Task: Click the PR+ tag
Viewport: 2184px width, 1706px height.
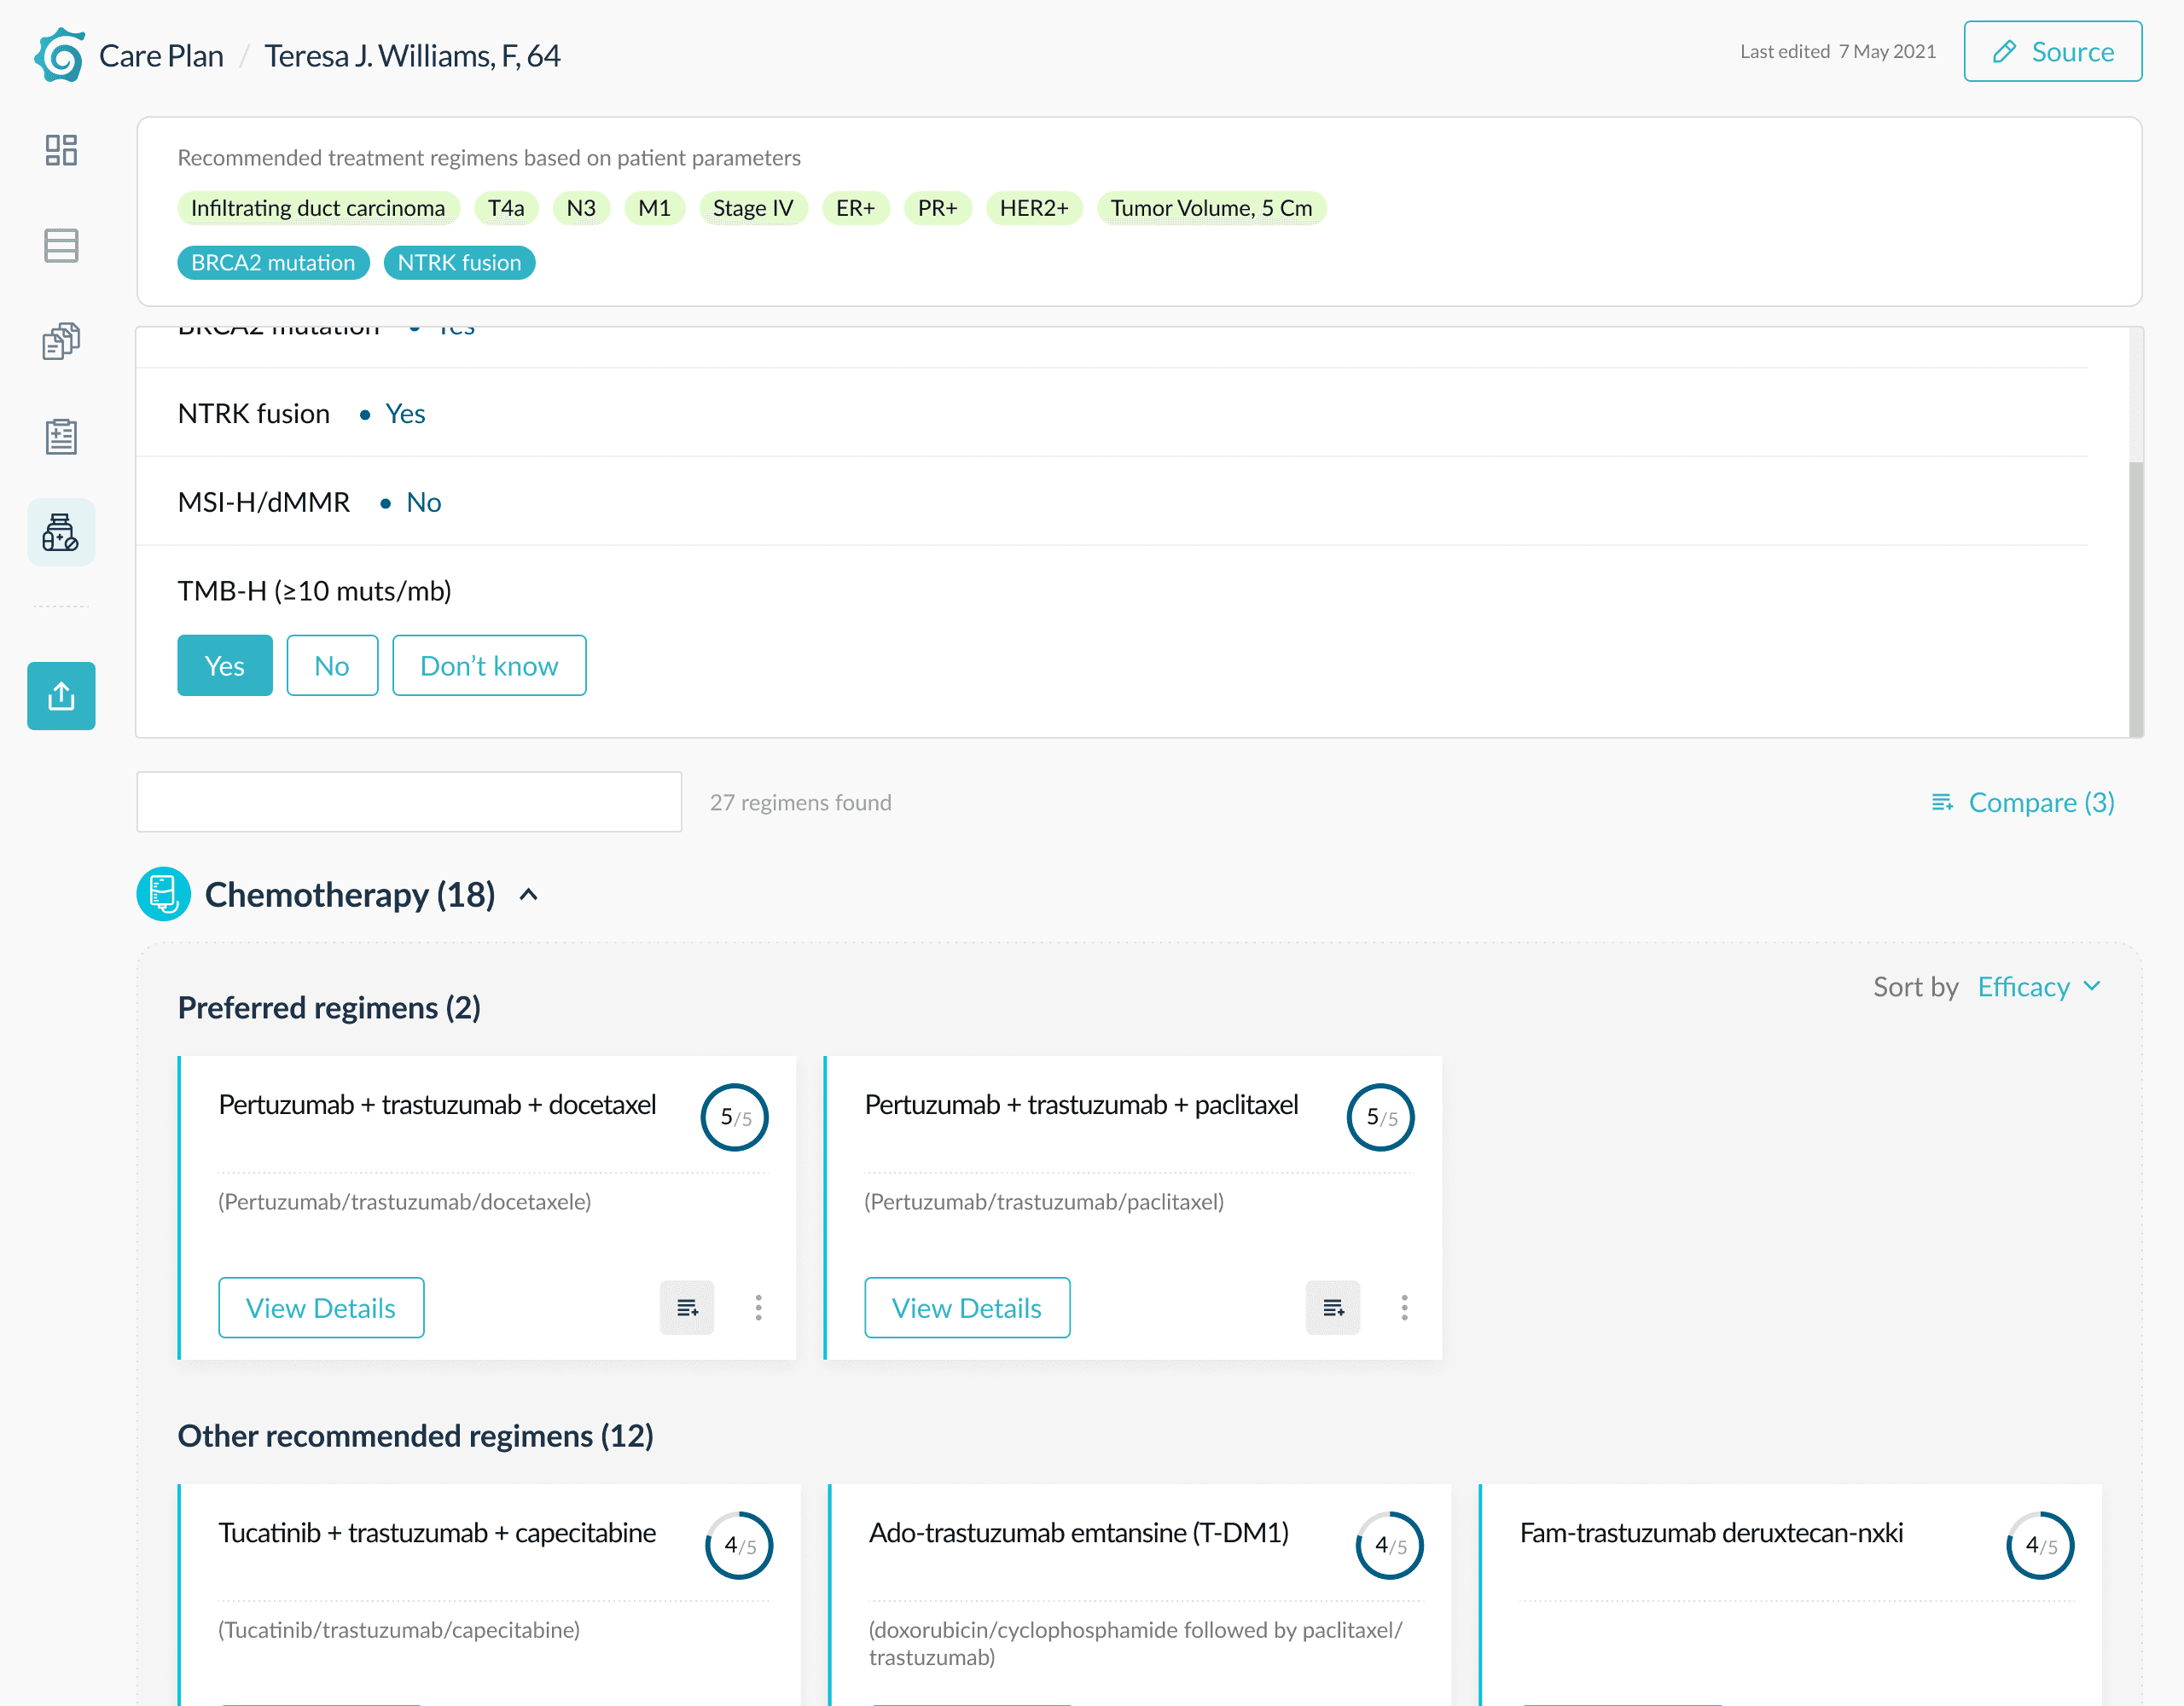Action: tap(938, 208)
